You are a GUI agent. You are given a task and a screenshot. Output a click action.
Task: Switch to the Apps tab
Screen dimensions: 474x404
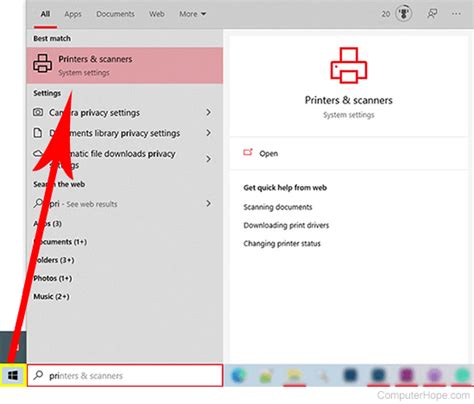(73, 14)
